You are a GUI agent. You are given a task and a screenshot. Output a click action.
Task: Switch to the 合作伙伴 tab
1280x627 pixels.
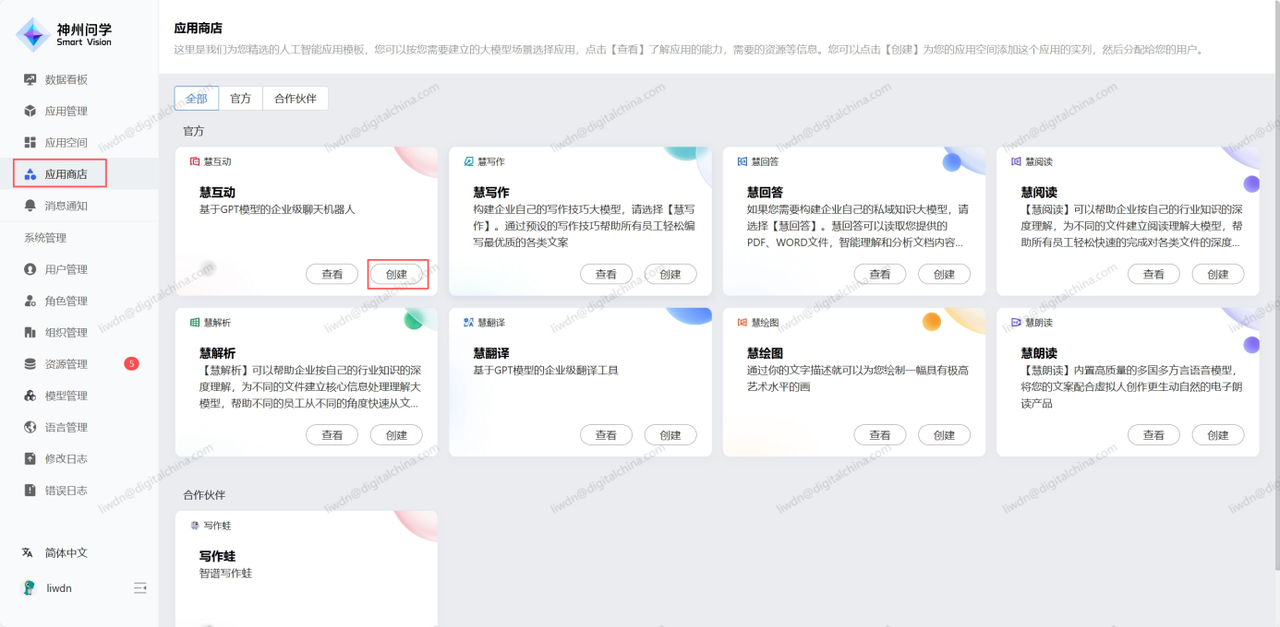click(295, 98)
